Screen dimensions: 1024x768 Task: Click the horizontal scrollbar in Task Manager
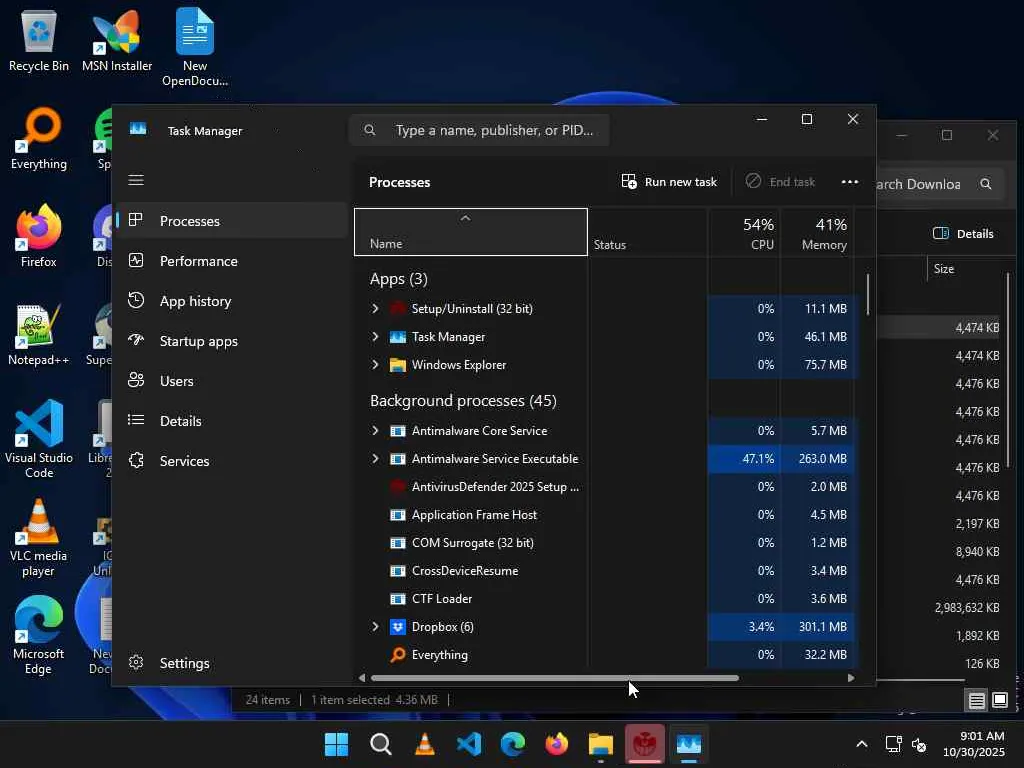(554, 678)
